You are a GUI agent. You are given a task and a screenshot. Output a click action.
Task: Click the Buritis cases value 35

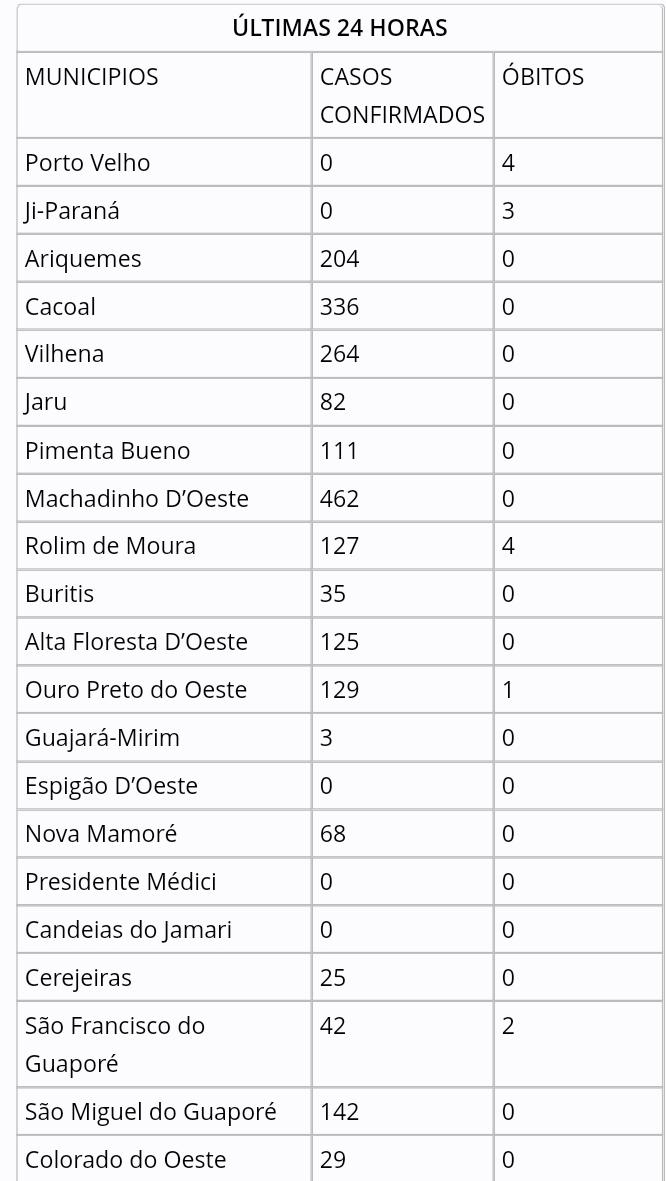coord(333,594)
